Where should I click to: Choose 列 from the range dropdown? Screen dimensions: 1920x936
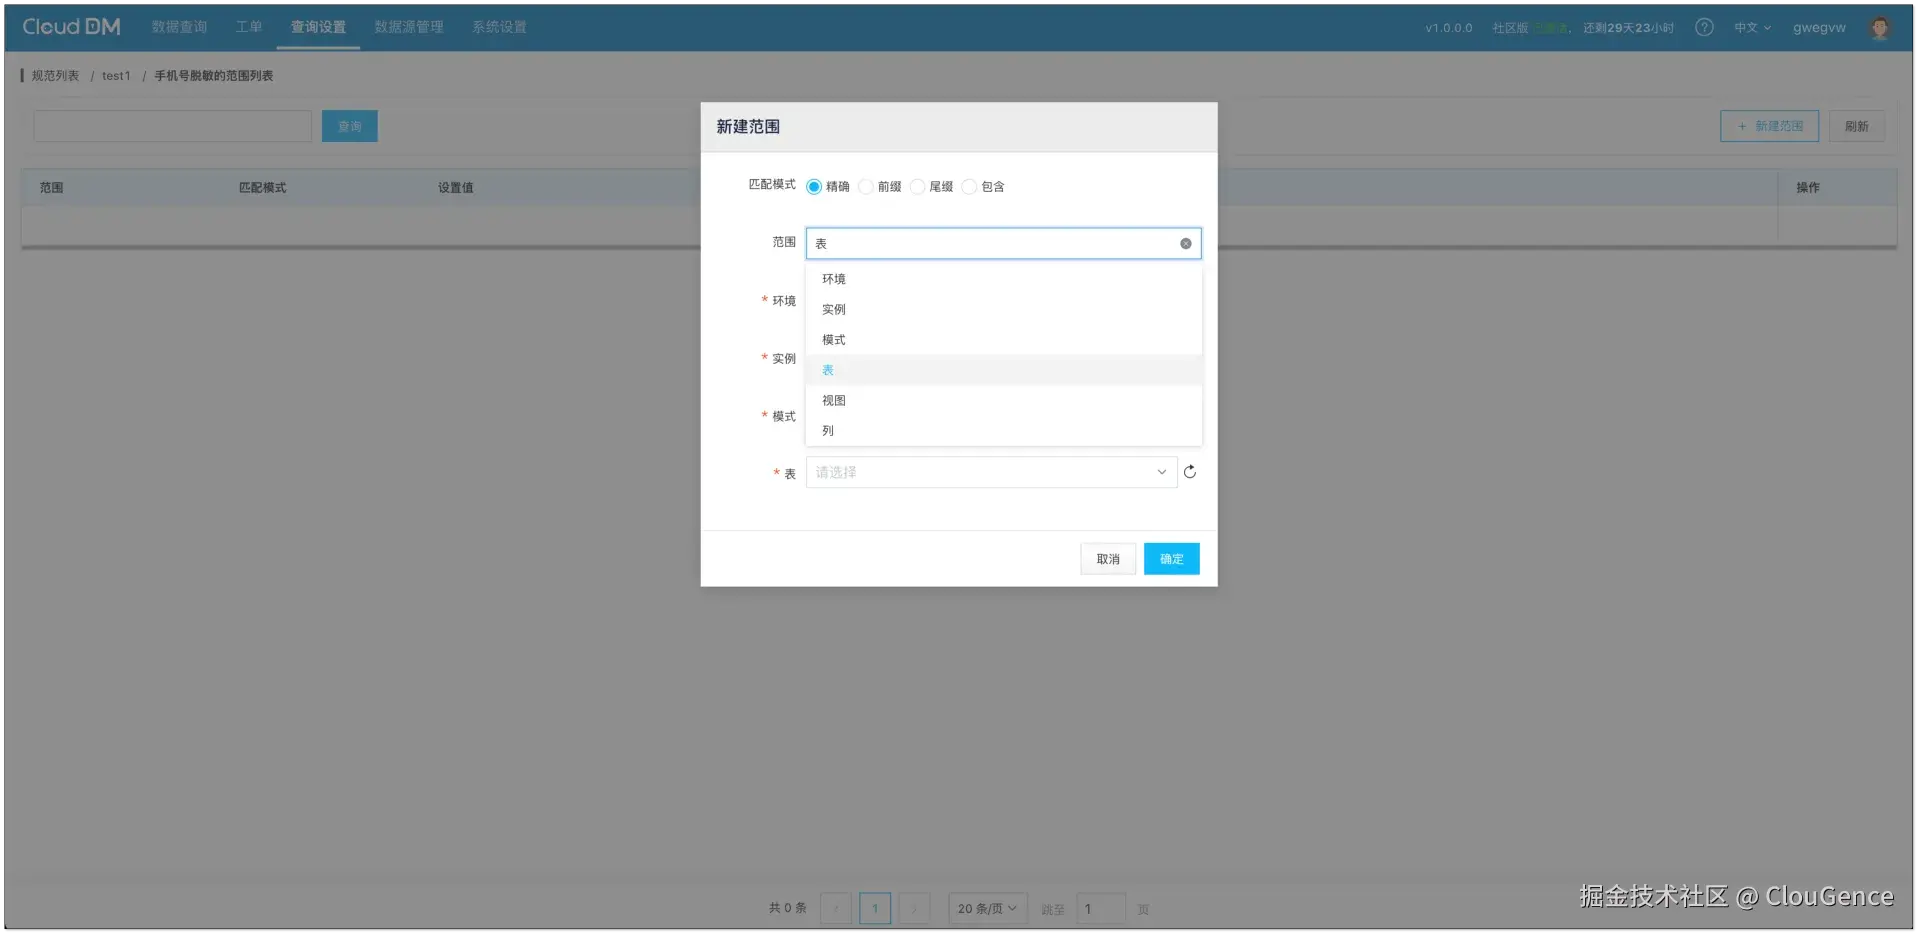(x=1003, y=431)
